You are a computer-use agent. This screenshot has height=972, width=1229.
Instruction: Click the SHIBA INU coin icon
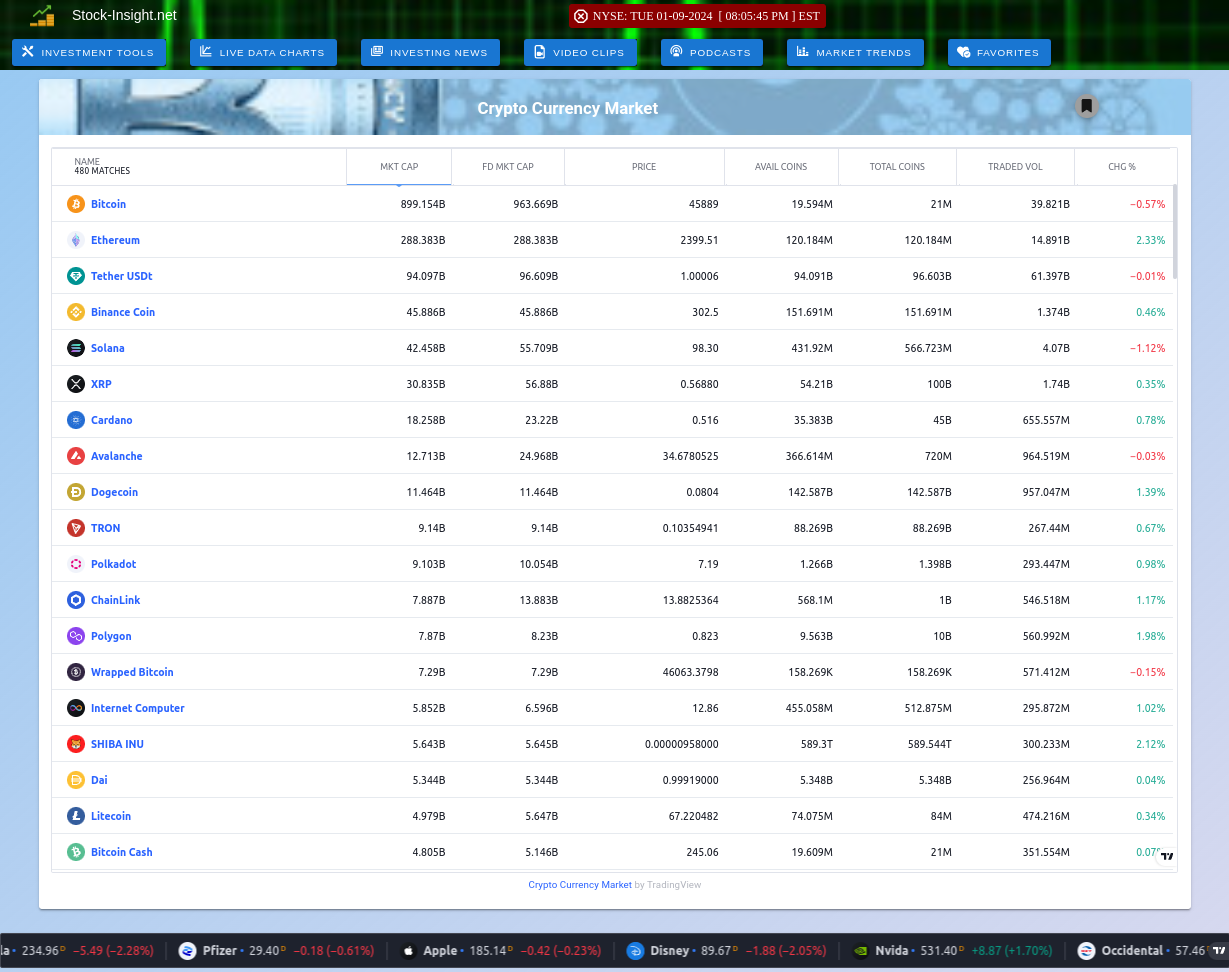click(76, 744)
